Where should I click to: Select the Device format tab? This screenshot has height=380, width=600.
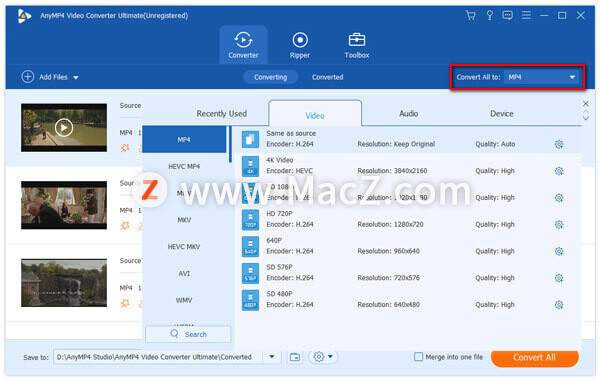(502, 114)
